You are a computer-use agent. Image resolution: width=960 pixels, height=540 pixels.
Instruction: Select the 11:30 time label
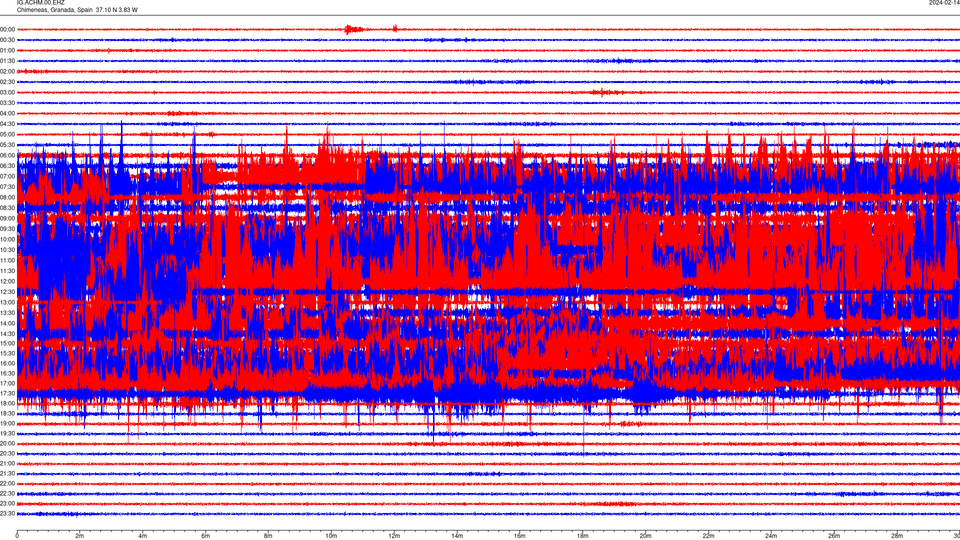7,271
